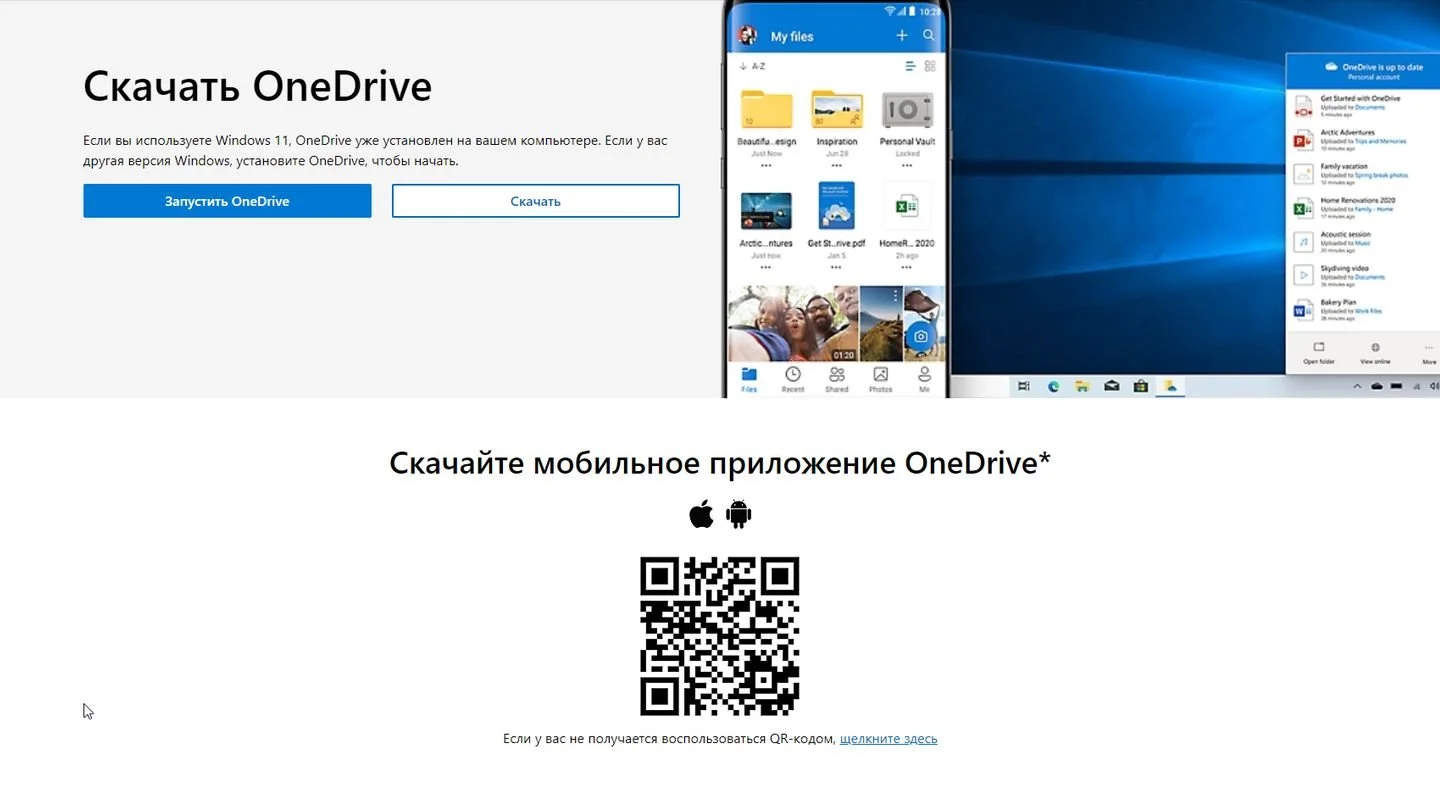Click Open folder in OneDrive flyout
Screen dimensions: 1440x810
tap(1318, 353)
